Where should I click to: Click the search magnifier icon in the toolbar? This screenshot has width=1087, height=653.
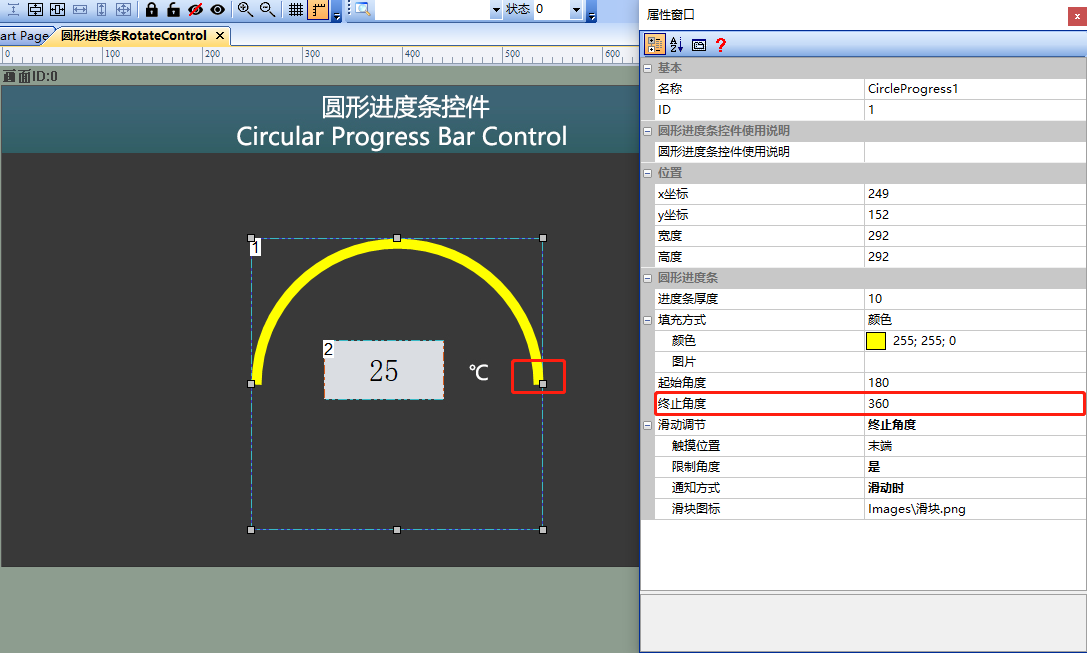(x=362, y=9)
